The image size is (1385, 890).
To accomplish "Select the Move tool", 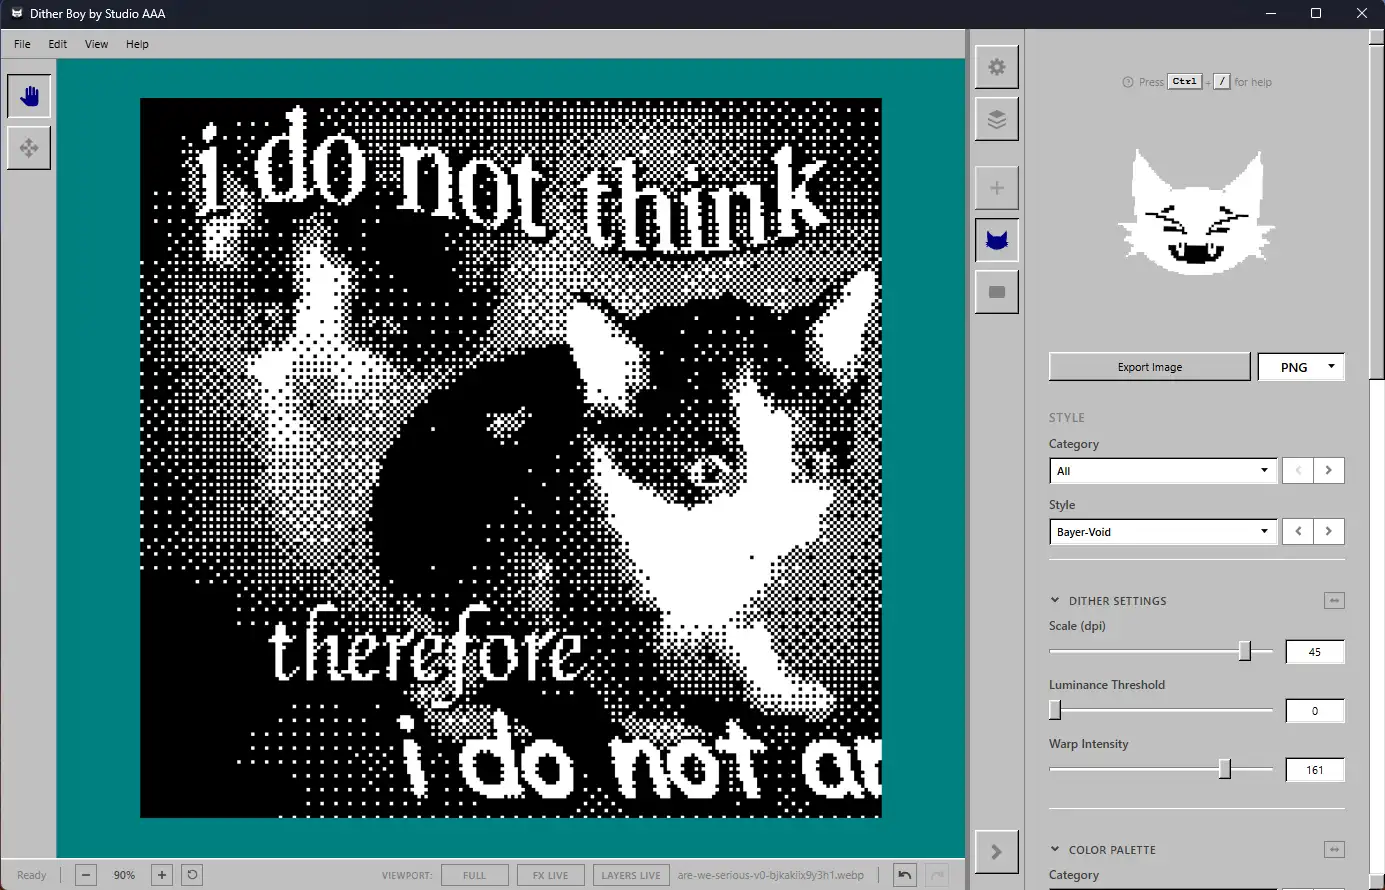I will (29, 148).
